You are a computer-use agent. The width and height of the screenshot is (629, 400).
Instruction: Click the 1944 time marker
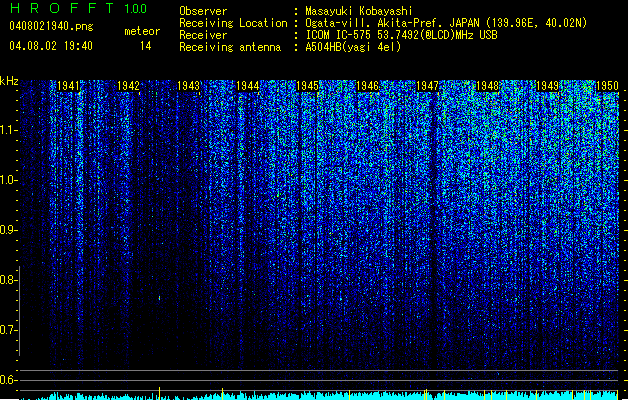point(248,86)
